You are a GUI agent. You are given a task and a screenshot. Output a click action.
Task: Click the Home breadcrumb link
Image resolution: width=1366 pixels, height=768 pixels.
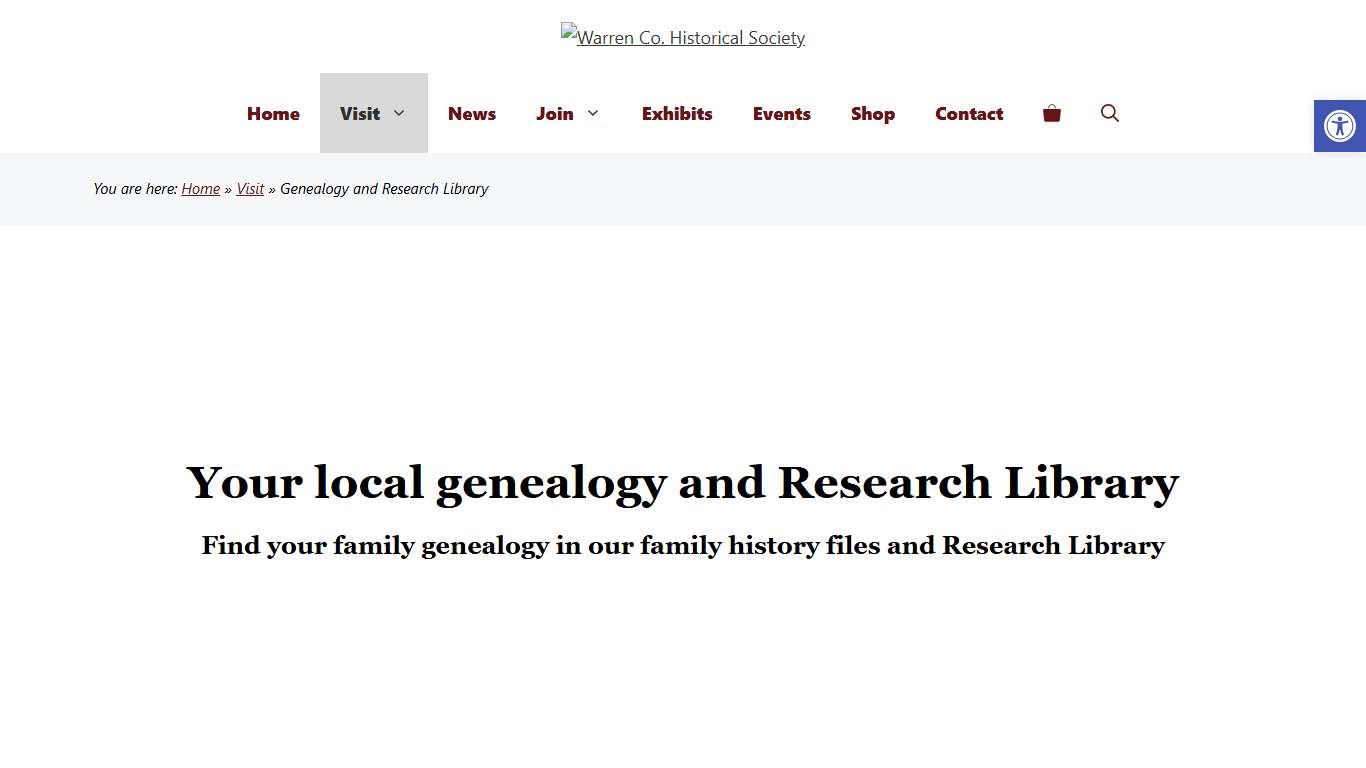(x=200, y=189)
